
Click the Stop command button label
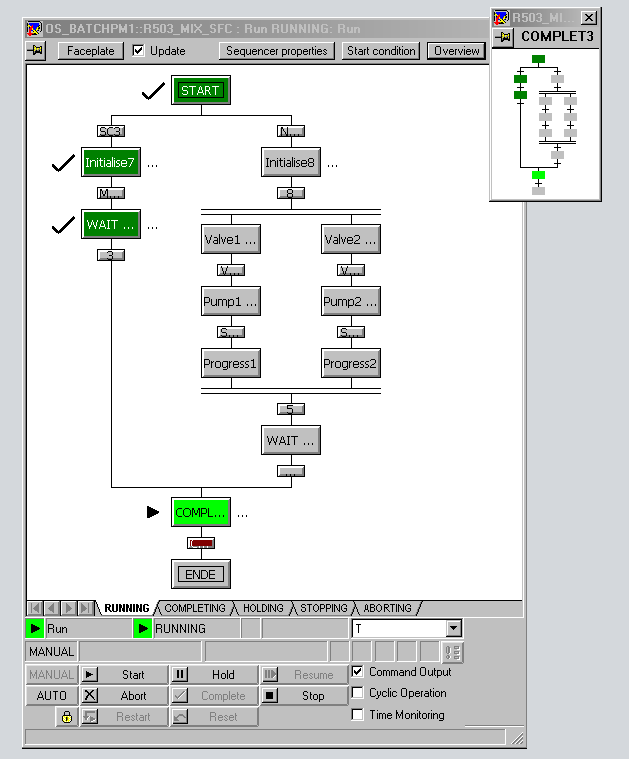point(313,696)
